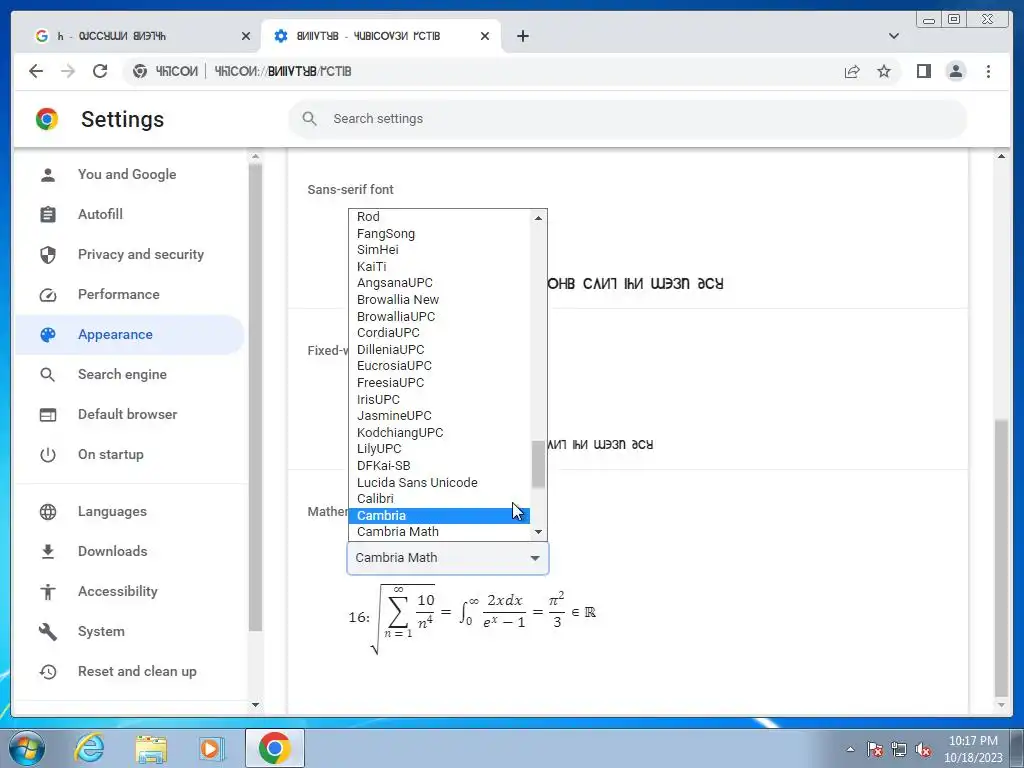Screen dimensions: 1024x768
Task: Reload the page with the refresh icon
Action: [99, 71]
